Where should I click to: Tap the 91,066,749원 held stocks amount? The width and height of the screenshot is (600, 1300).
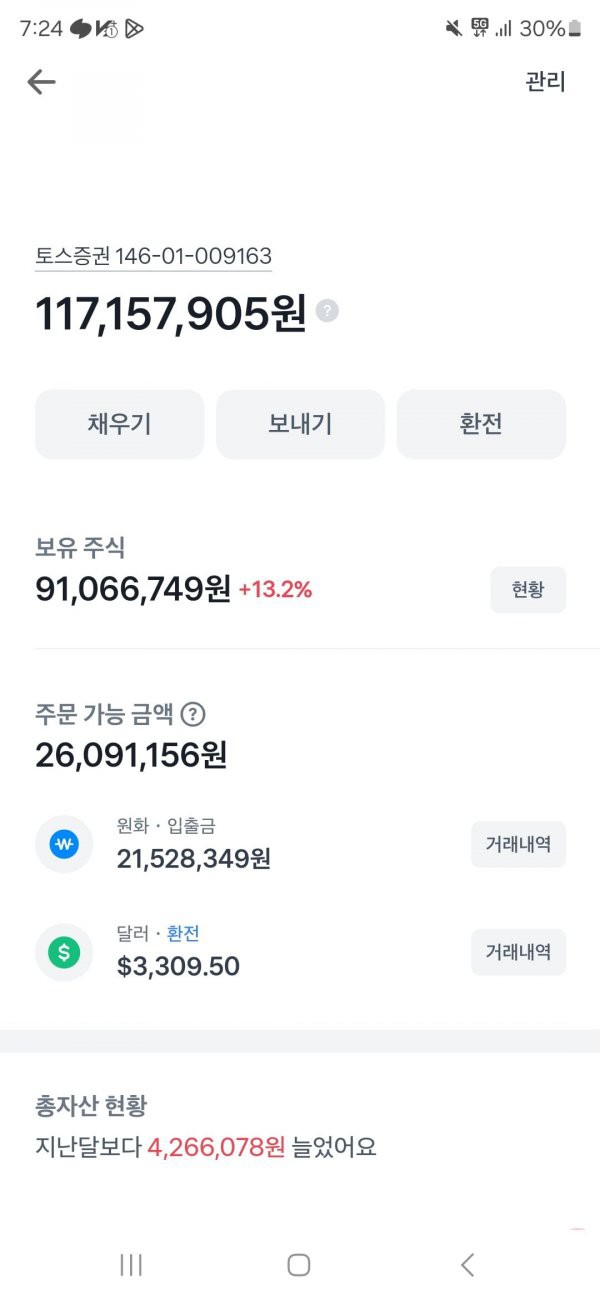133,589
